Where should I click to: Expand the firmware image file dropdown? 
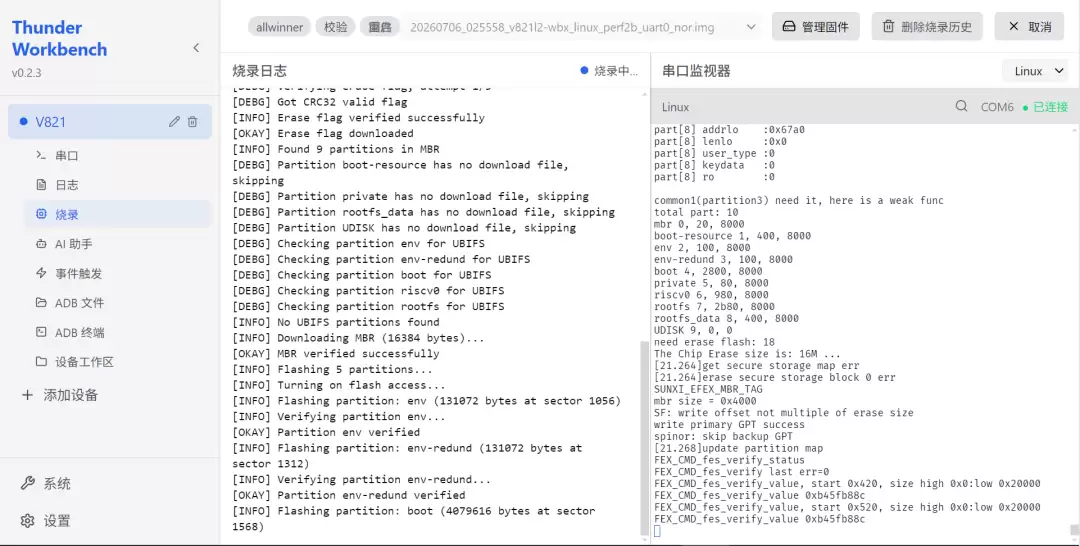pyautogui.click(x=751, y=28)
